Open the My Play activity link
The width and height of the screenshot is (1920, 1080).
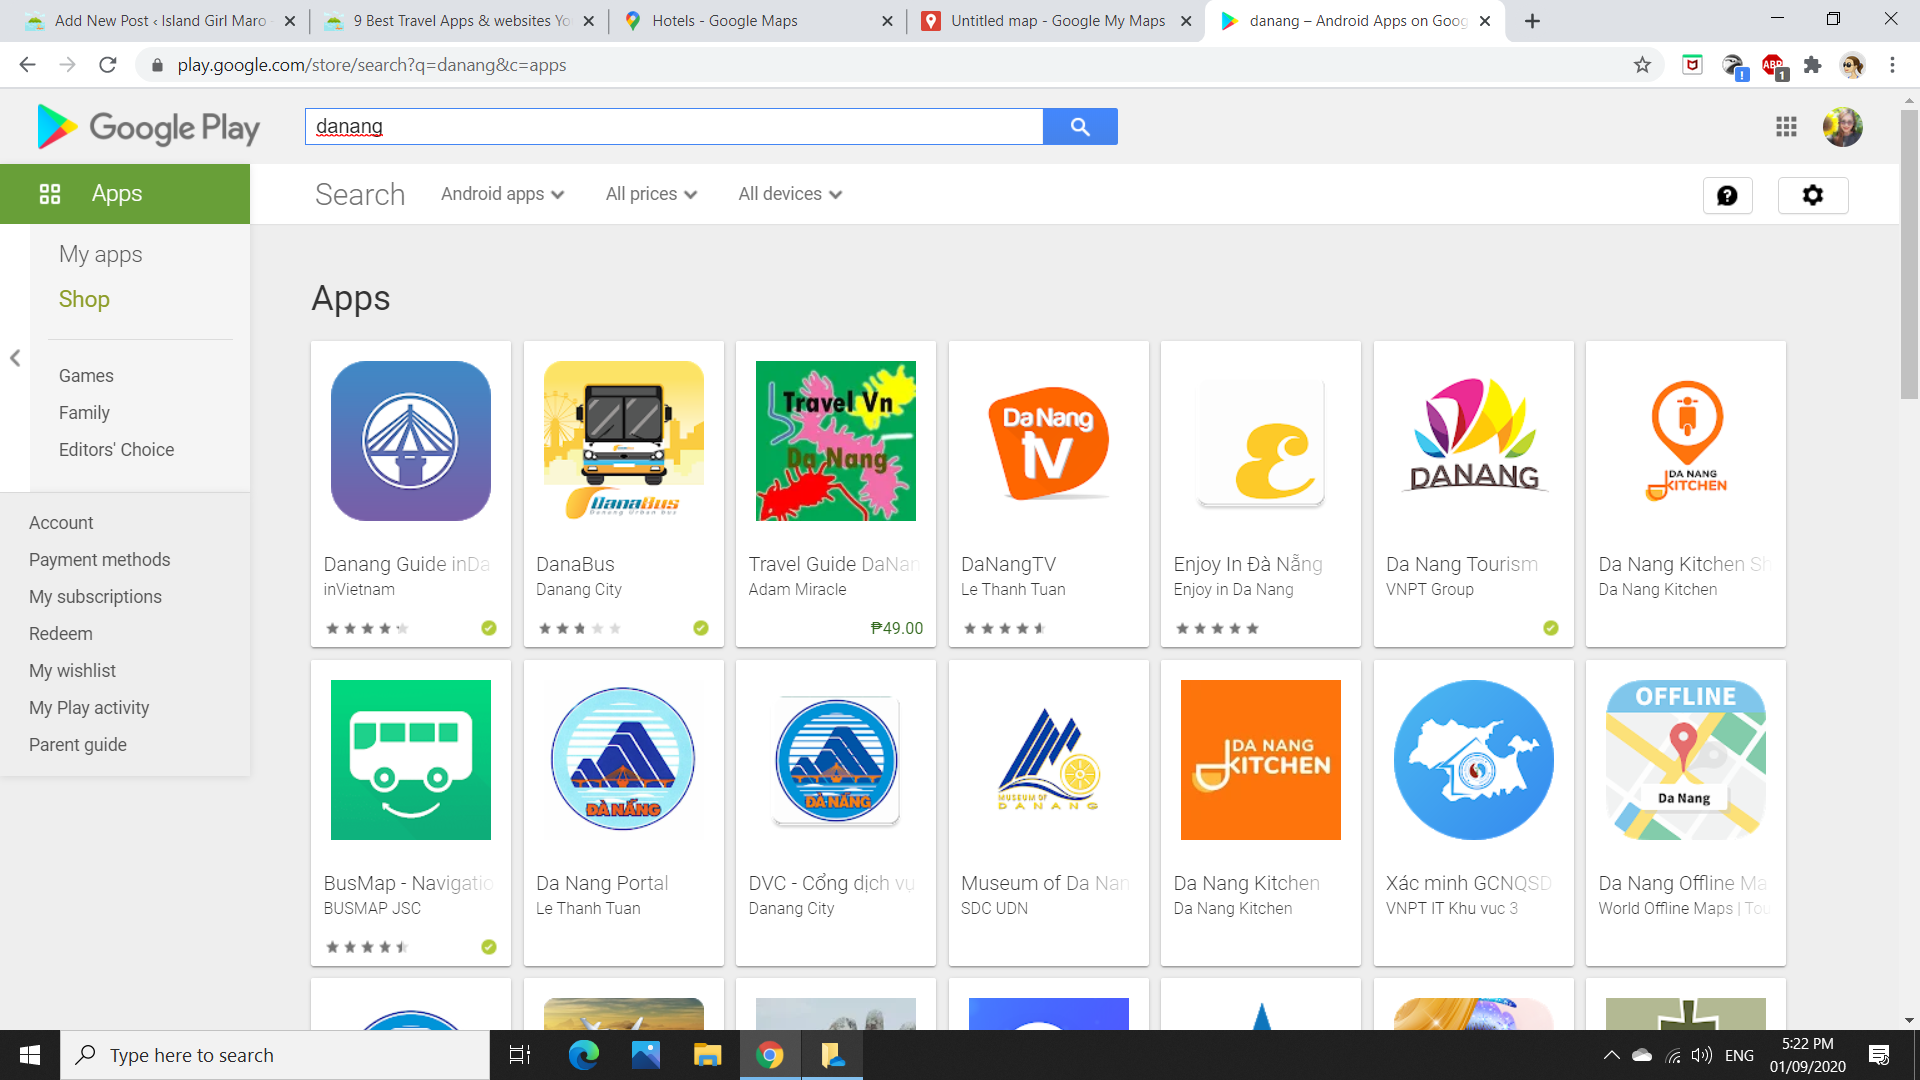tap(89, 708)
